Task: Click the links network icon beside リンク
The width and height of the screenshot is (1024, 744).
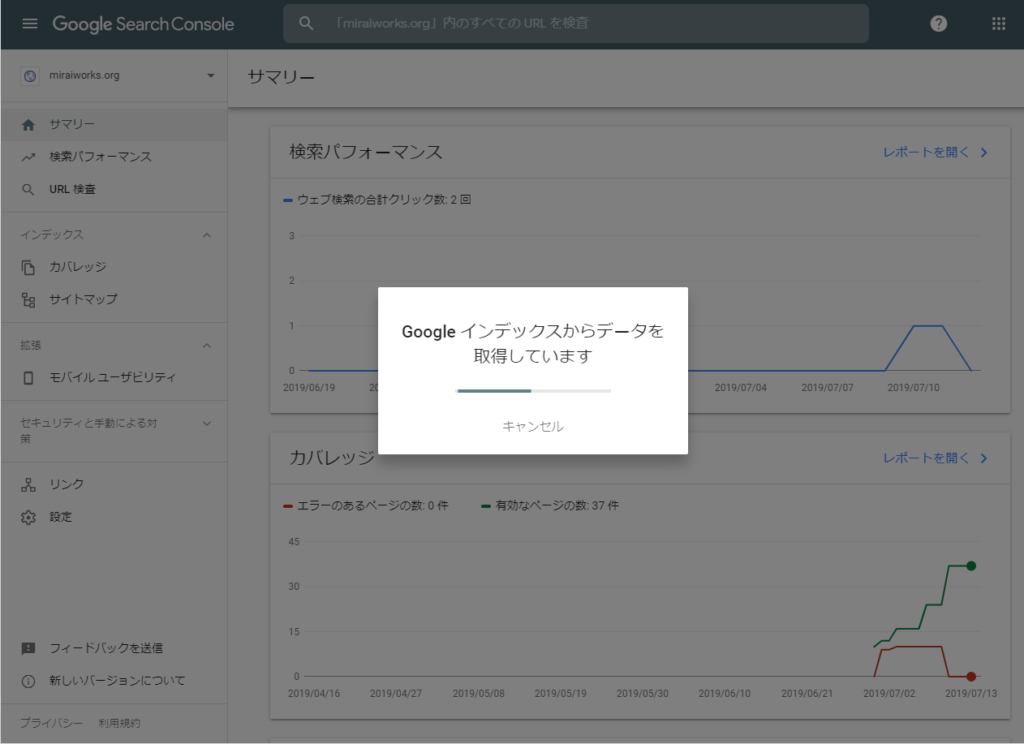Action: coord(28,485)
